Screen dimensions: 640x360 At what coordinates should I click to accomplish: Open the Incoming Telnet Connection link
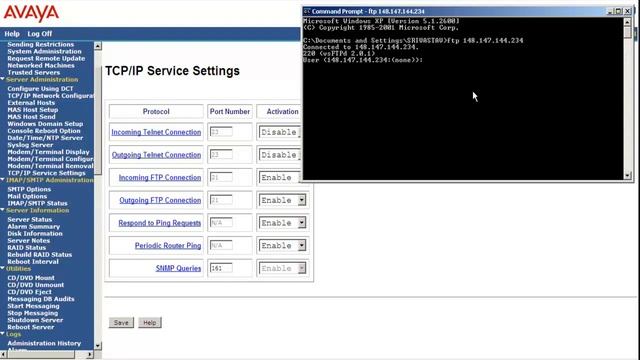156,132
